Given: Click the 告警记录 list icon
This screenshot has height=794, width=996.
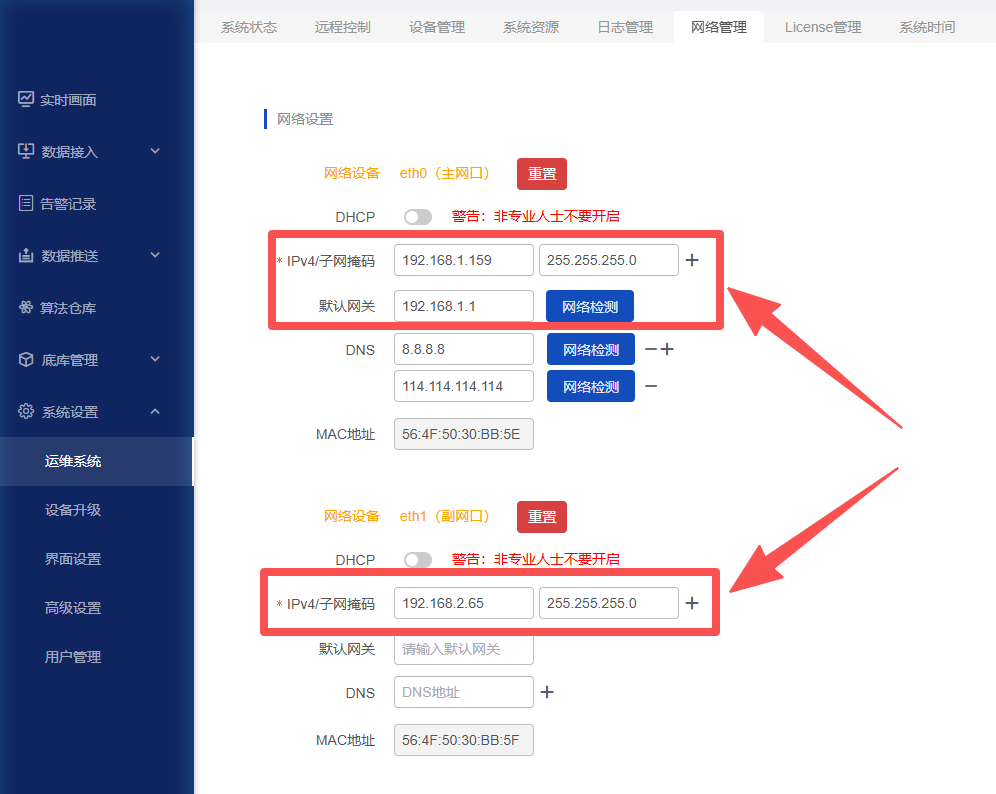Looking at the screenshot, I should [27, 203].
